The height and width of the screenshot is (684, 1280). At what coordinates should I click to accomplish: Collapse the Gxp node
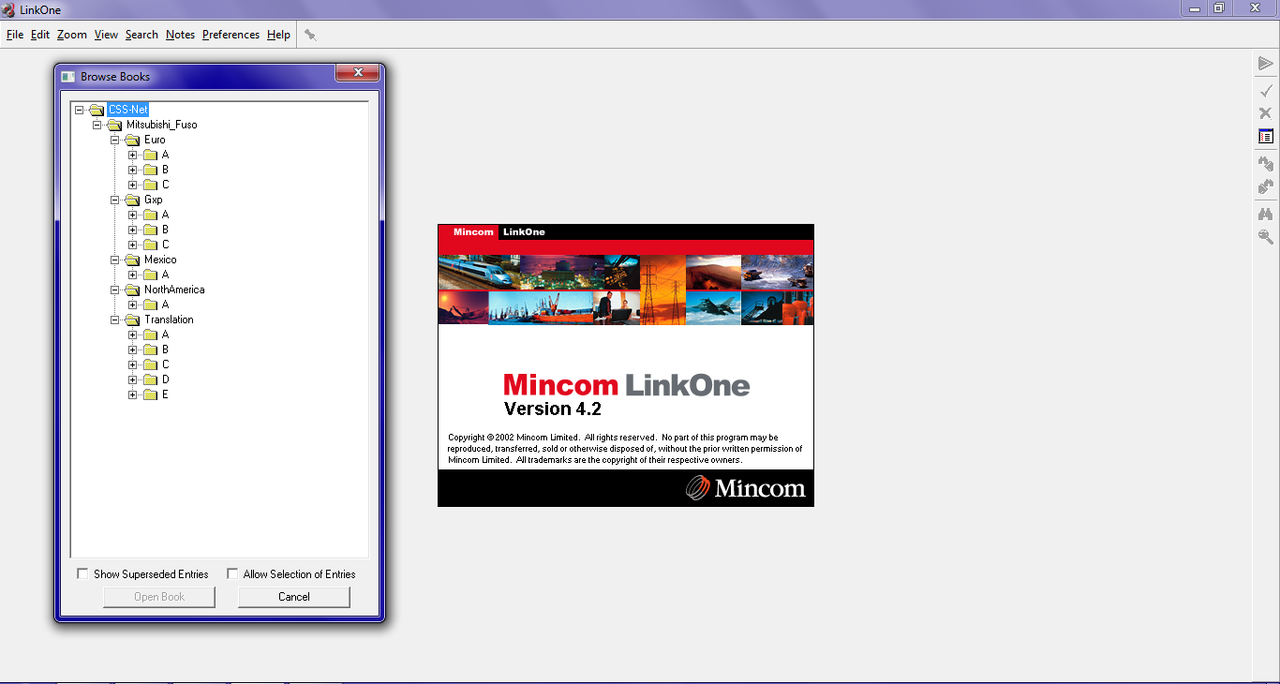pyautogui.click(x=115, y=200)
